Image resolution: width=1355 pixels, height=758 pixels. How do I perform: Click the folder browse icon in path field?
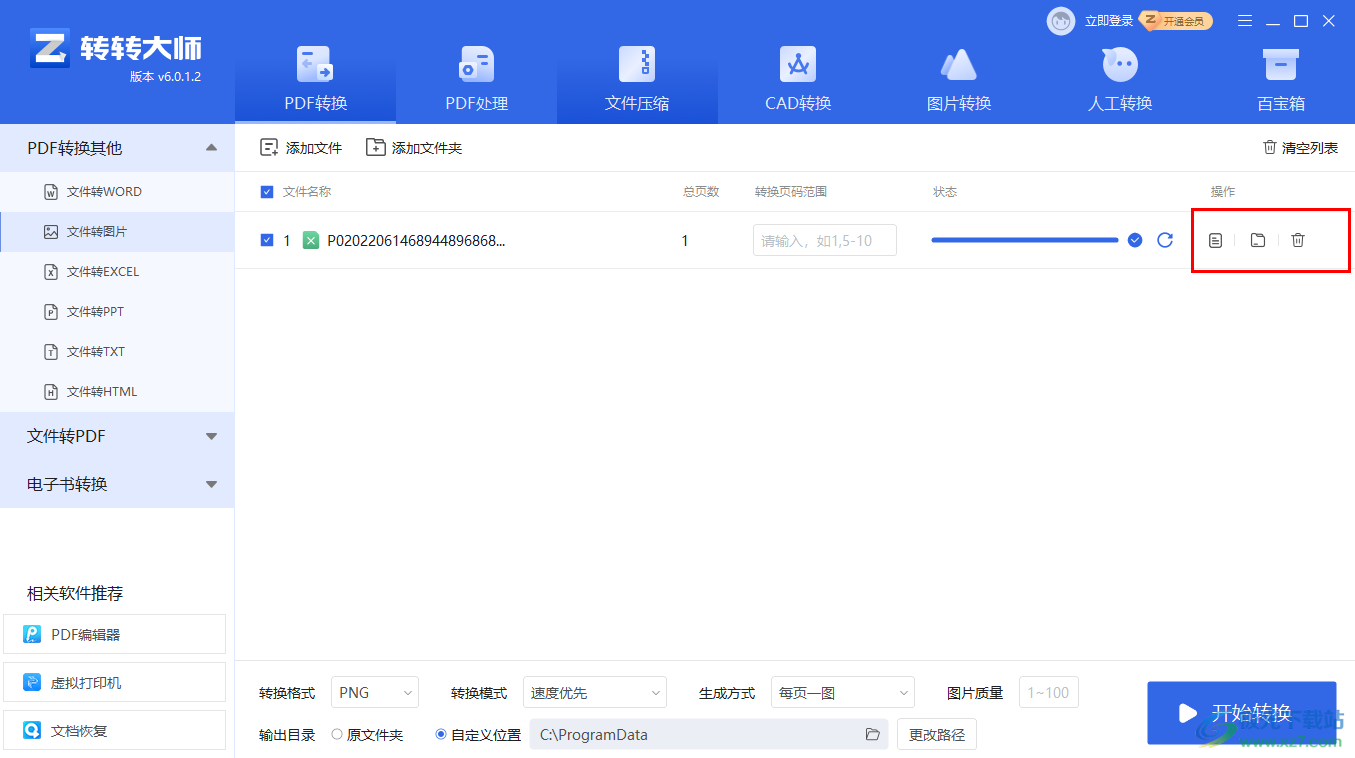click(x=873, y=734)
